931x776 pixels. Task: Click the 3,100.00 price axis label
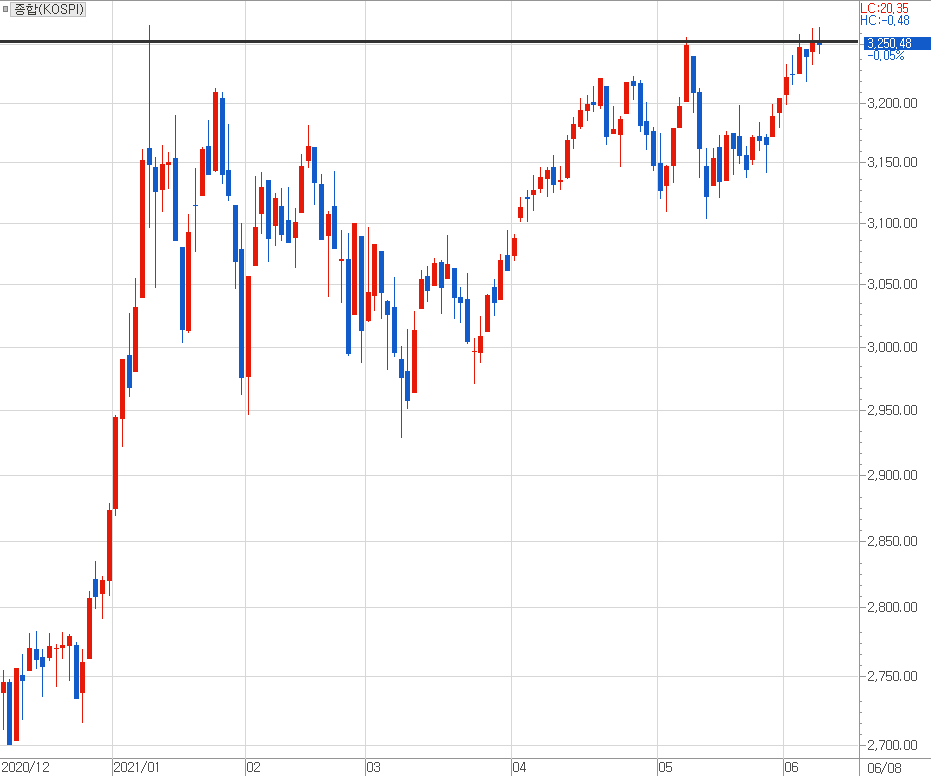click(892, 223)
